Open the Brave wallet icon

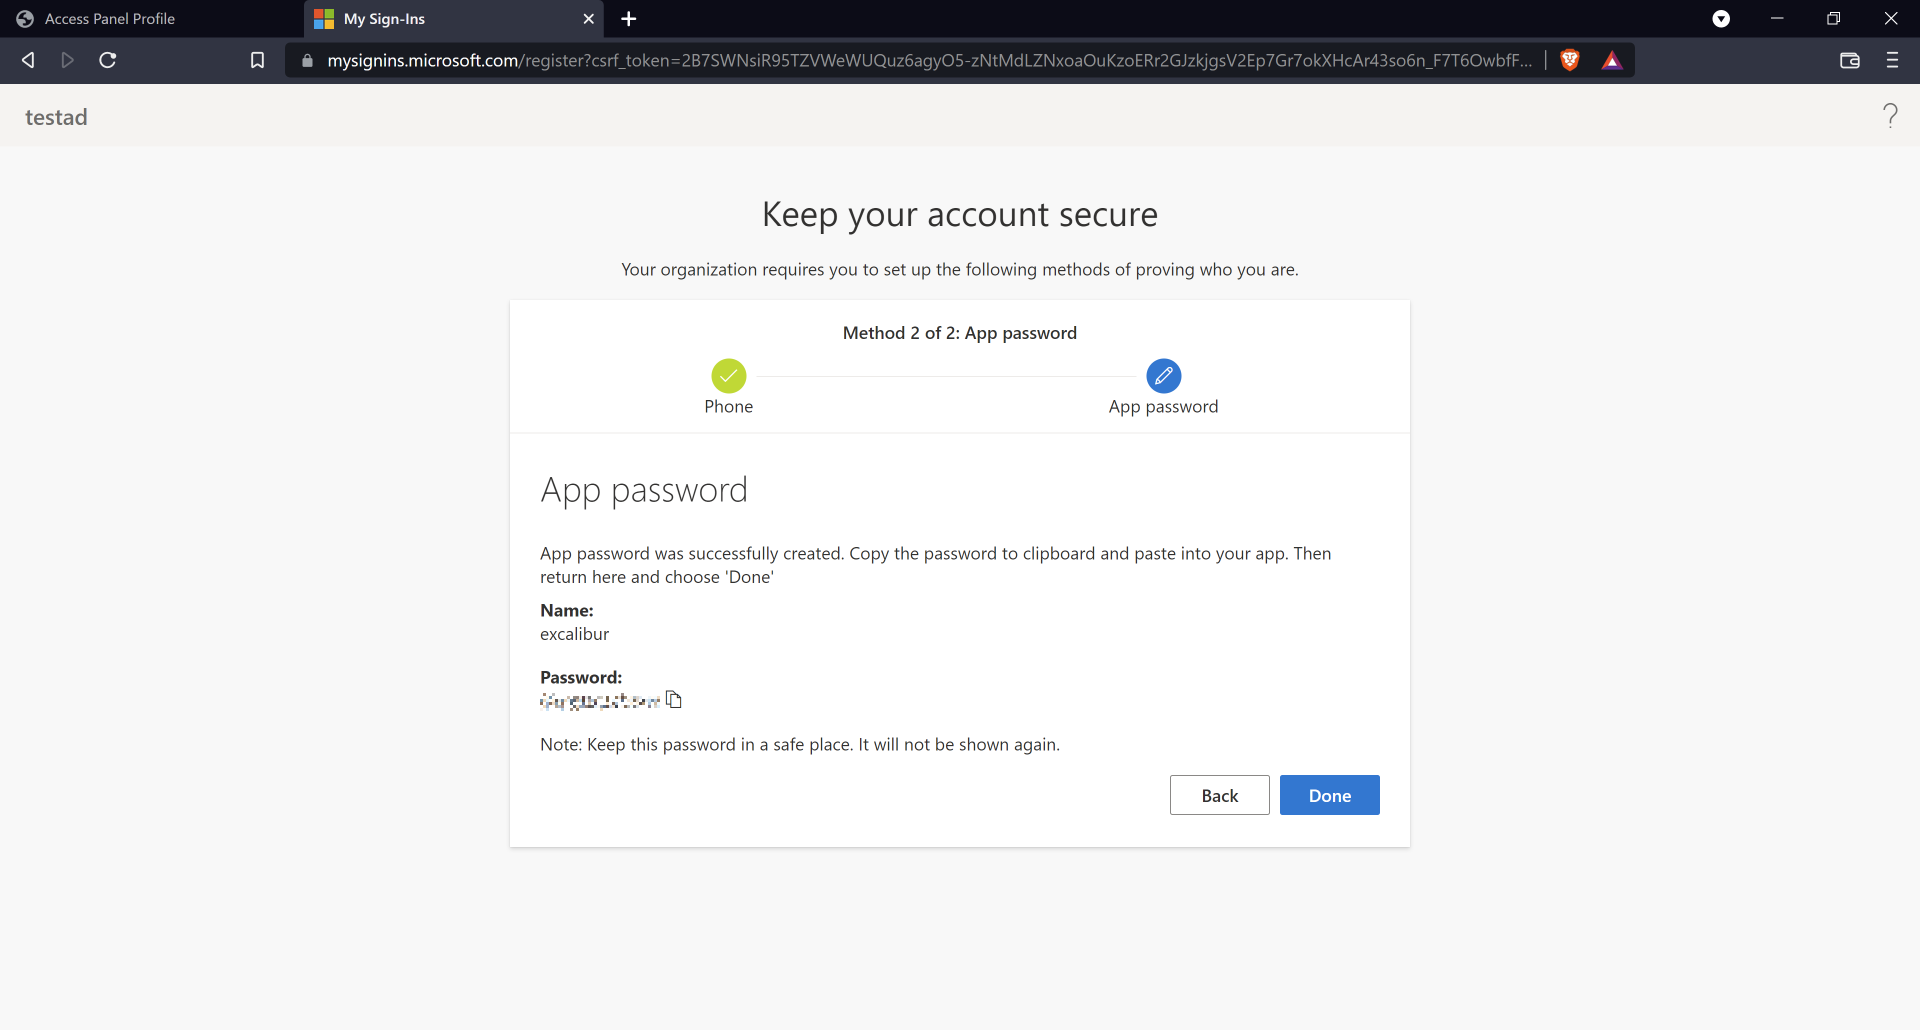tap(1849, 60)
